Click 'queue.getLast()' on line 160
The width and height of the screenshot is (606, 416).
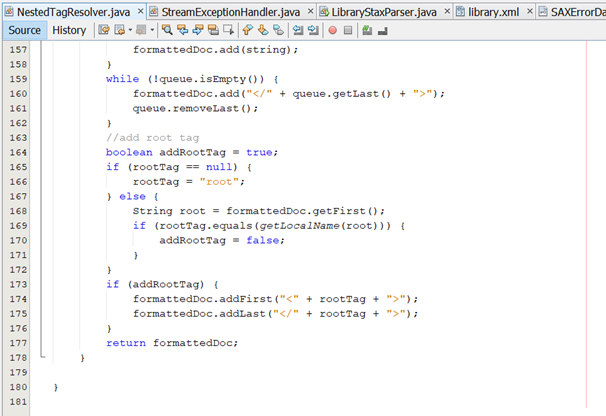[x=342, y=94]
